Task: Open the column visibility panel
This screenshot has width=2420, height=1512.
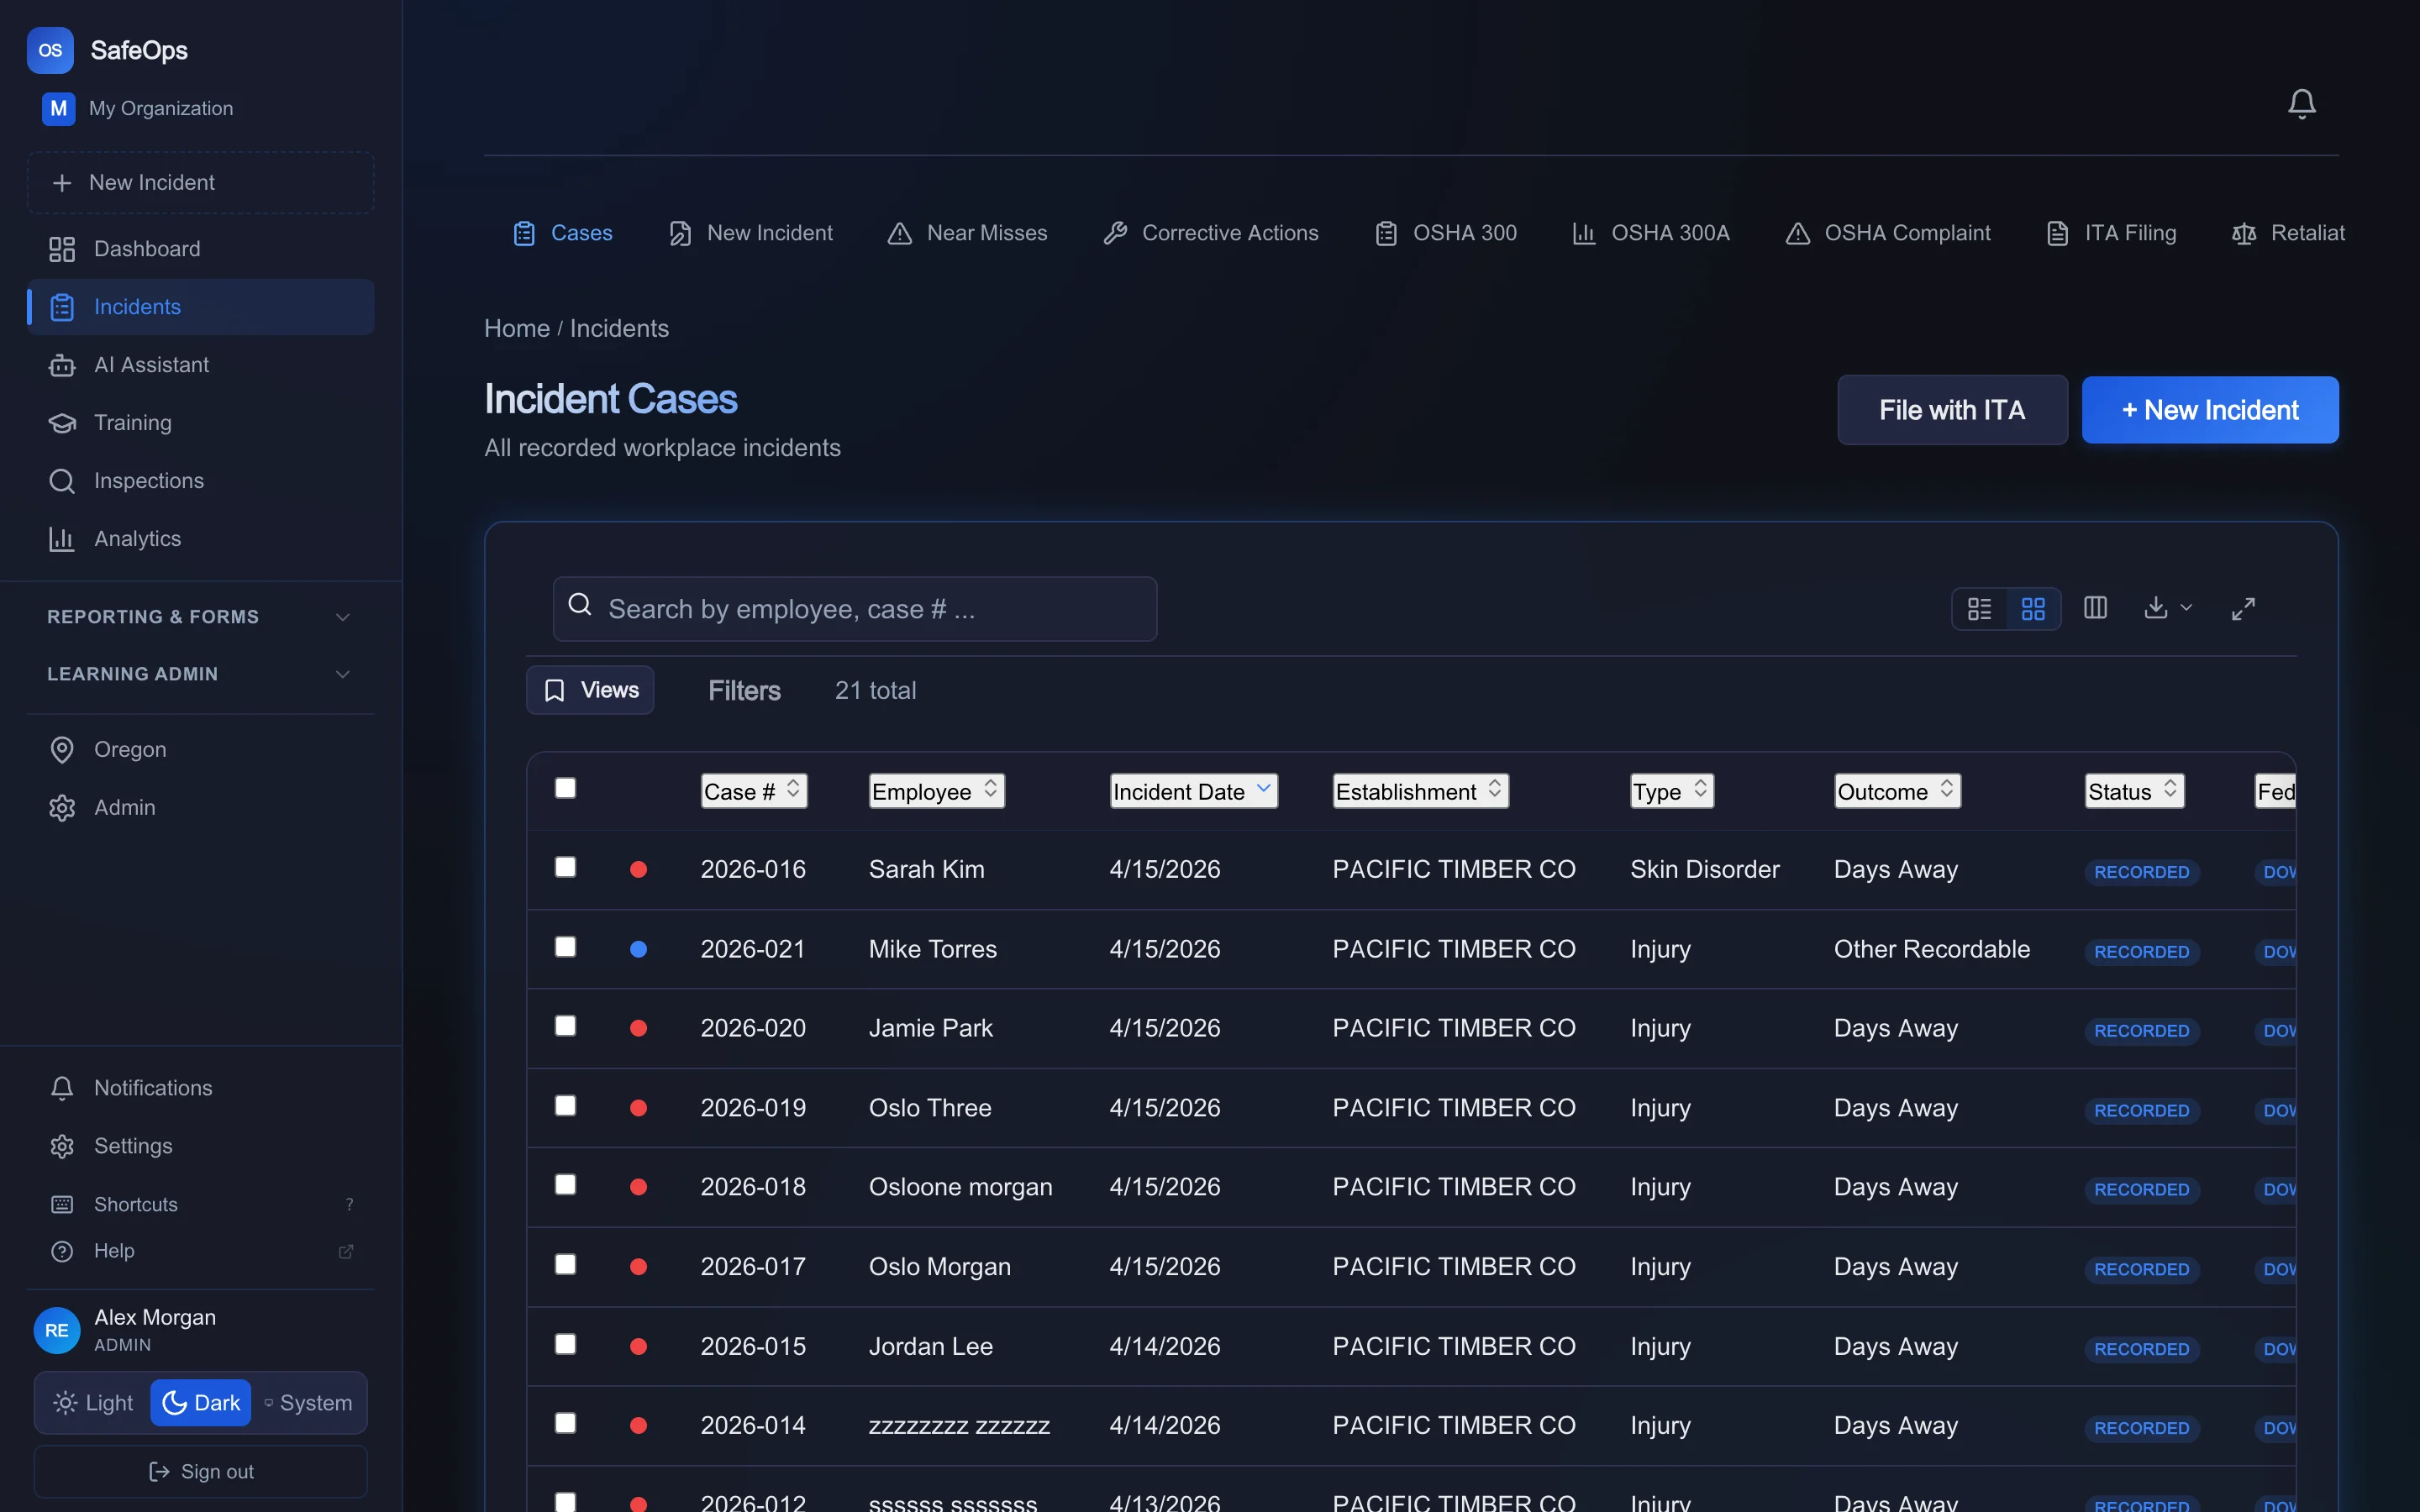Action: (2094, 608)
